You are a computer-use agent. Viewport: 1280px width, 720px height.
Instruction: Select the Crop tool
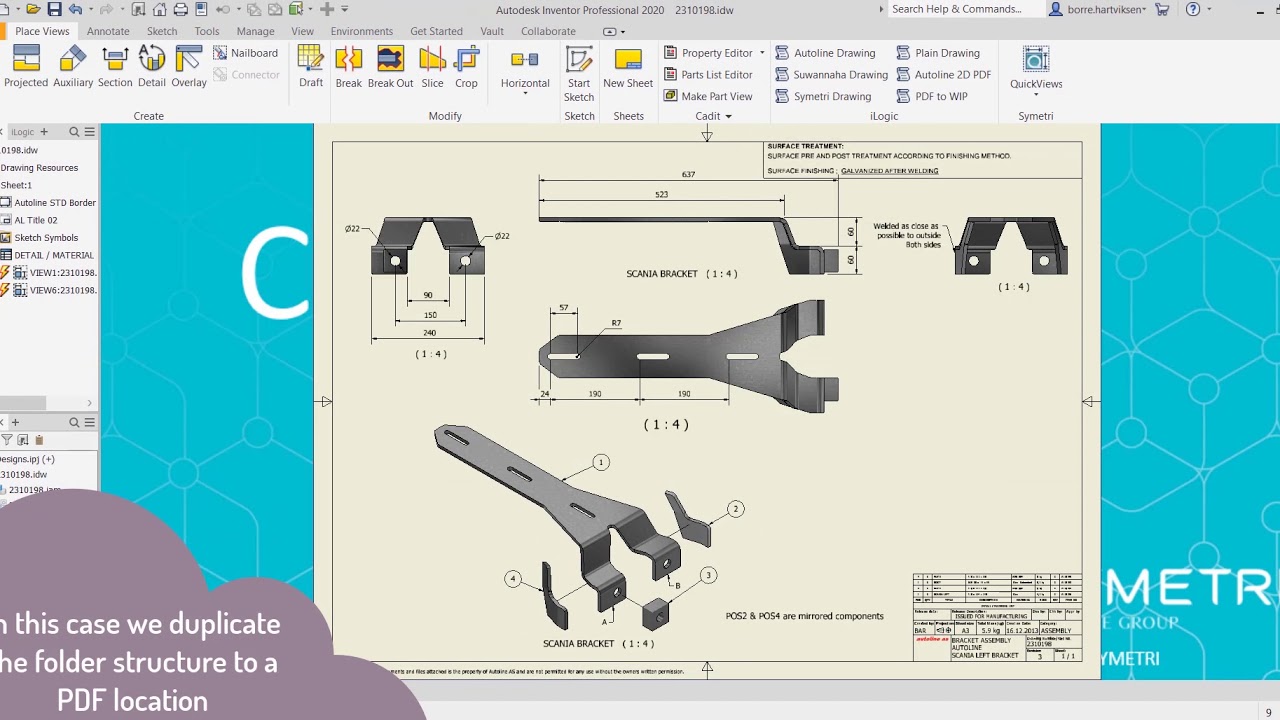point(466,67)
